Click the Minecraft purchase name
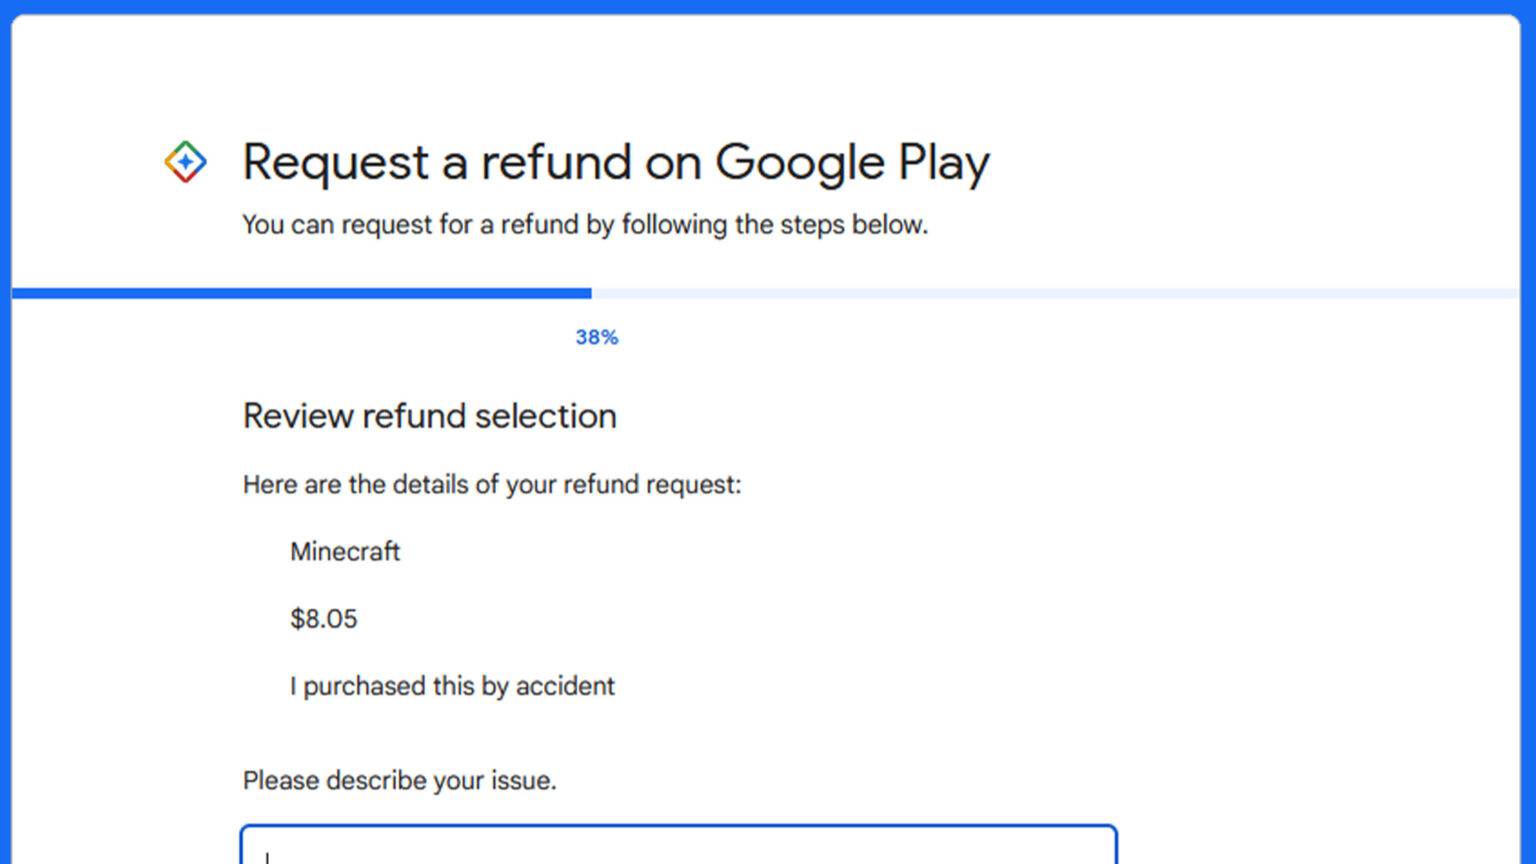 click(x=344, y=551)
